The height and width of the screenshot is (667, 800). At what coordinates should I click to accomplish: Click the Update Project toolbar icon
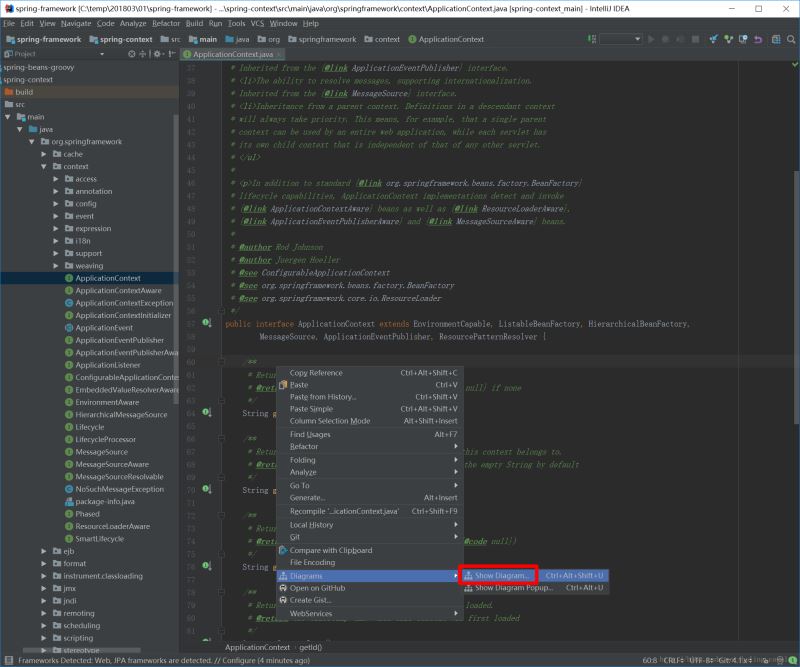(x=713, y=36)
